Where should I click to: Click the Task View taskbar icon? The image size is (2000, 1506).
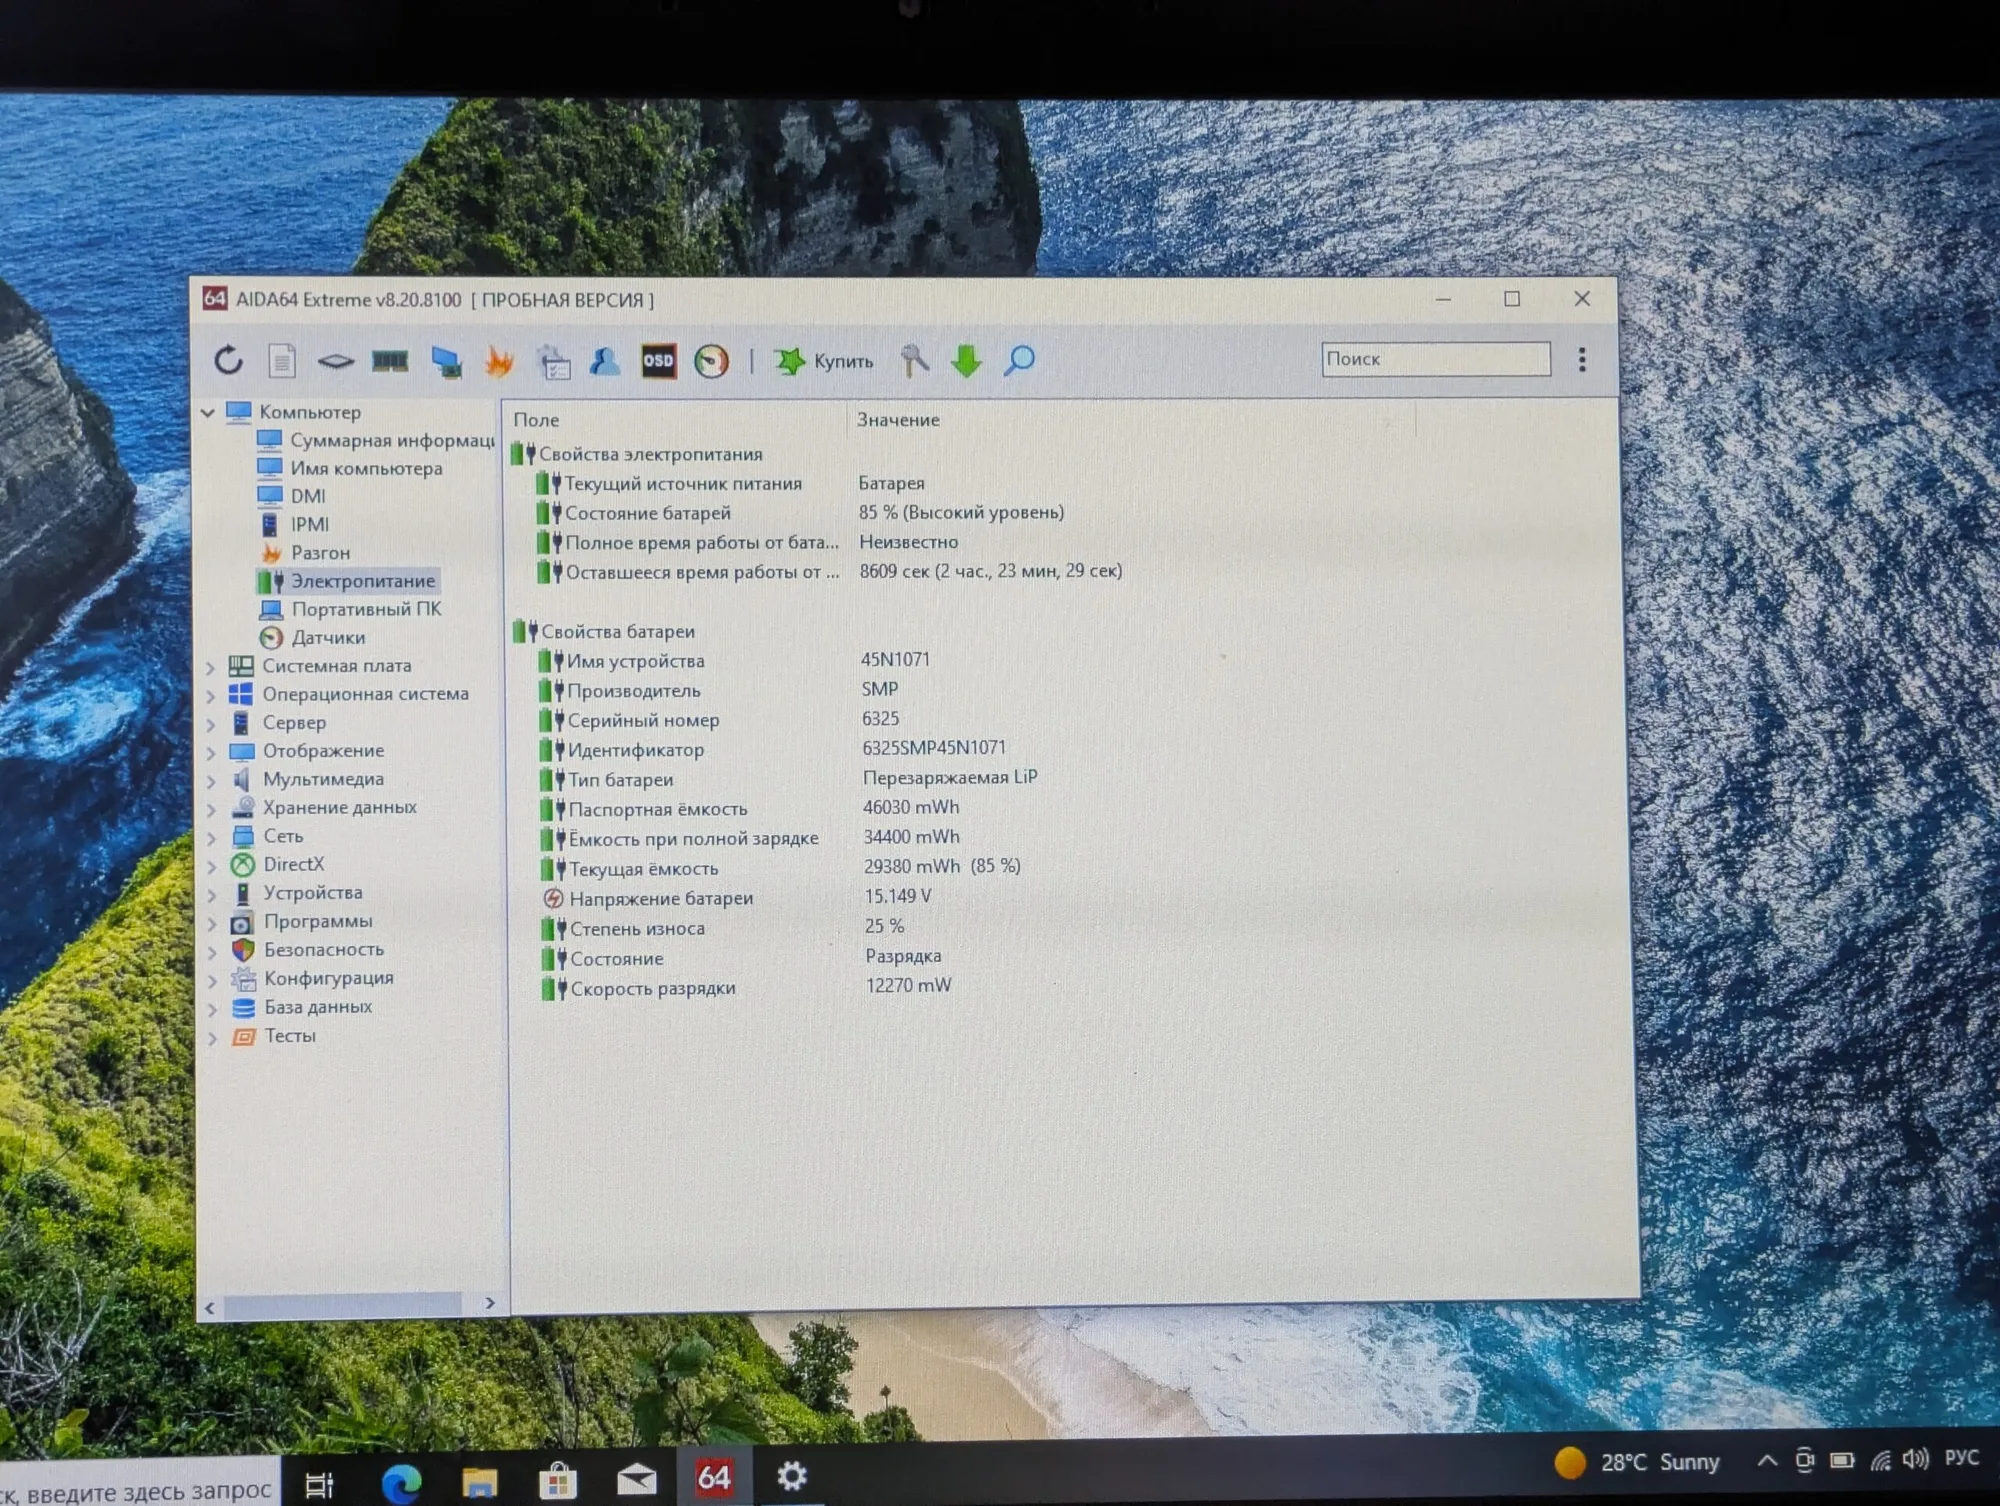[319, 1486]
